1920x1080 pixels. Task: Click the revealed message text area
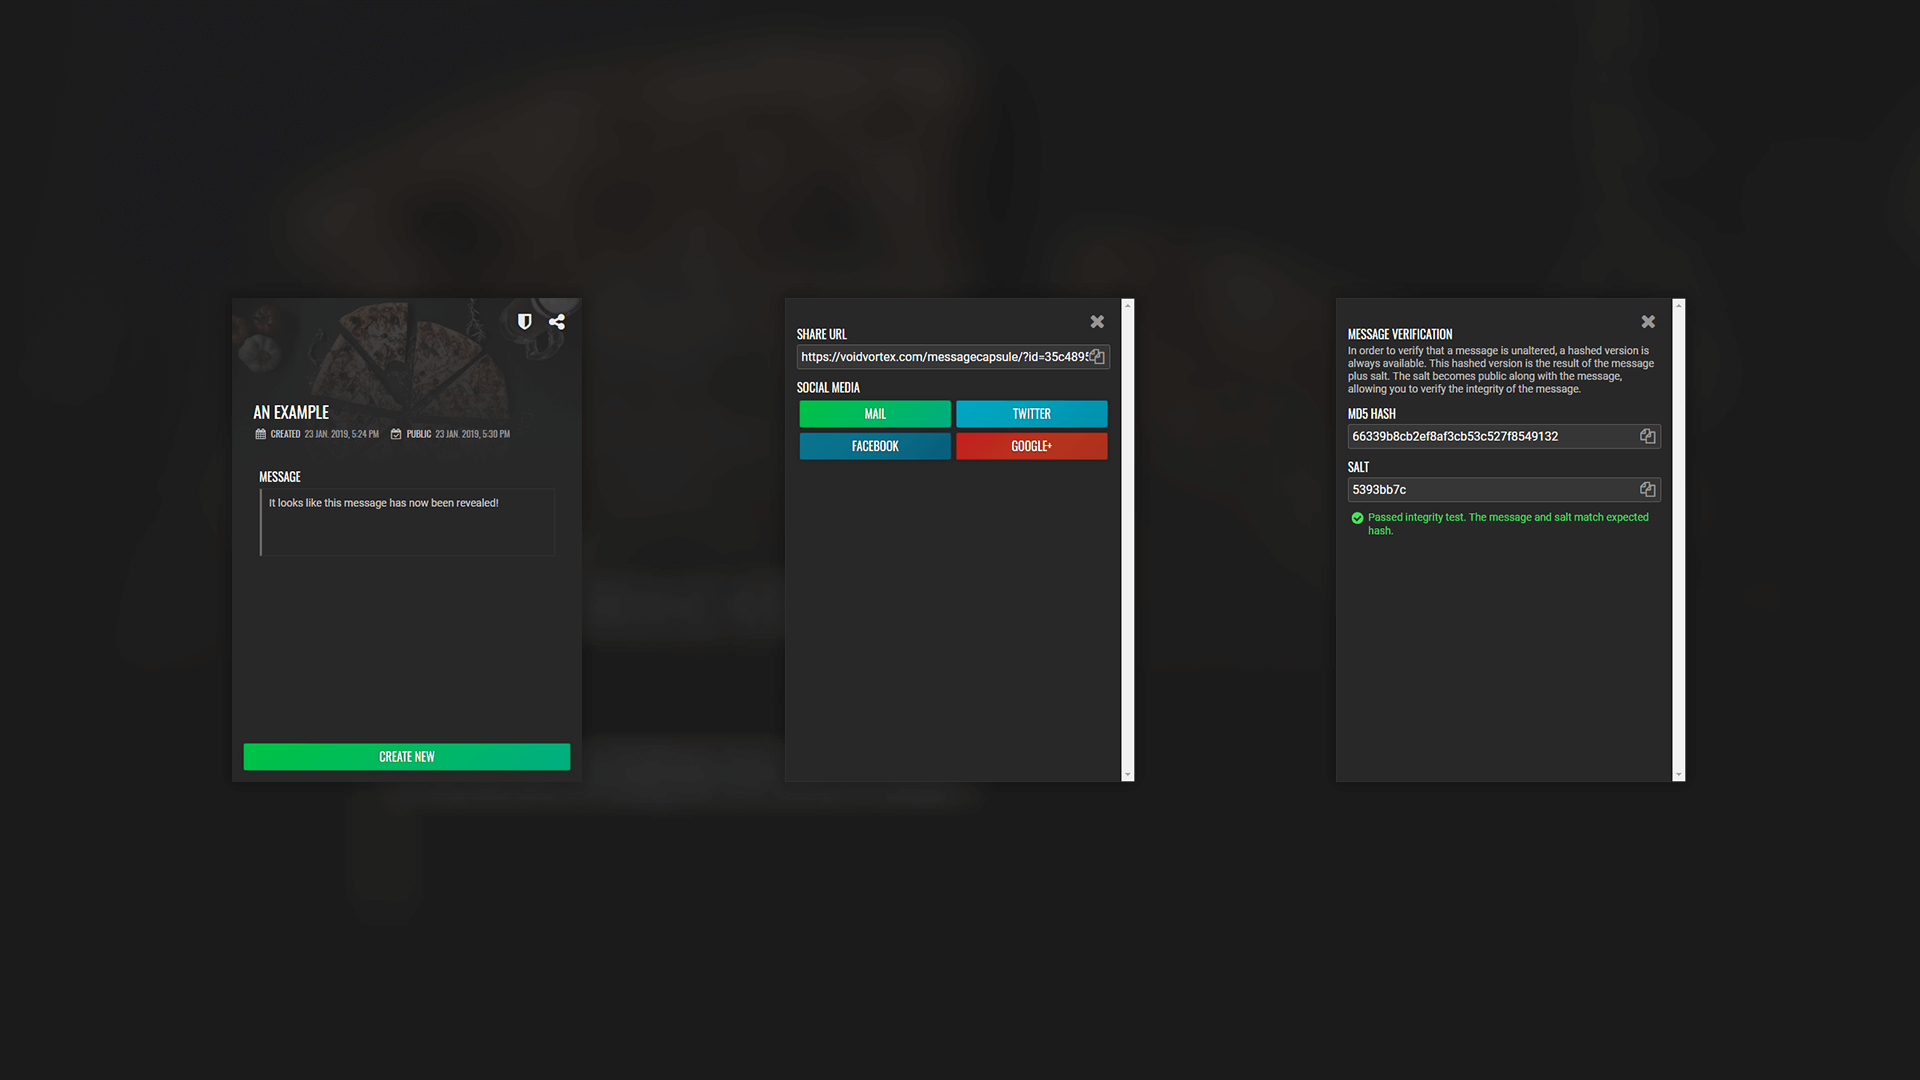pyautogui.click(x=407, y=521)
